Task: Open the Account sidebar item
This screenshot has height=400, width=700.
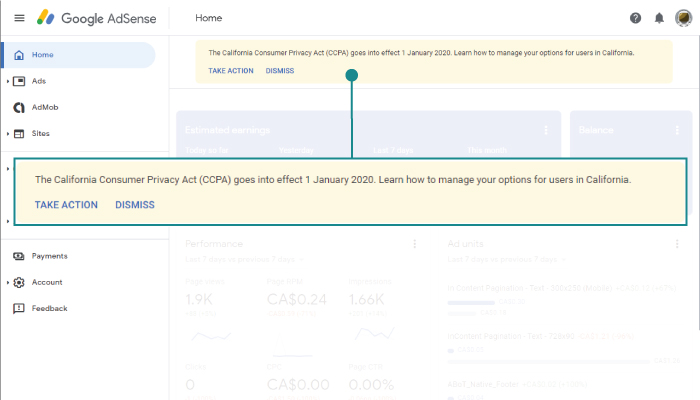Action: [x=47, y=282]
